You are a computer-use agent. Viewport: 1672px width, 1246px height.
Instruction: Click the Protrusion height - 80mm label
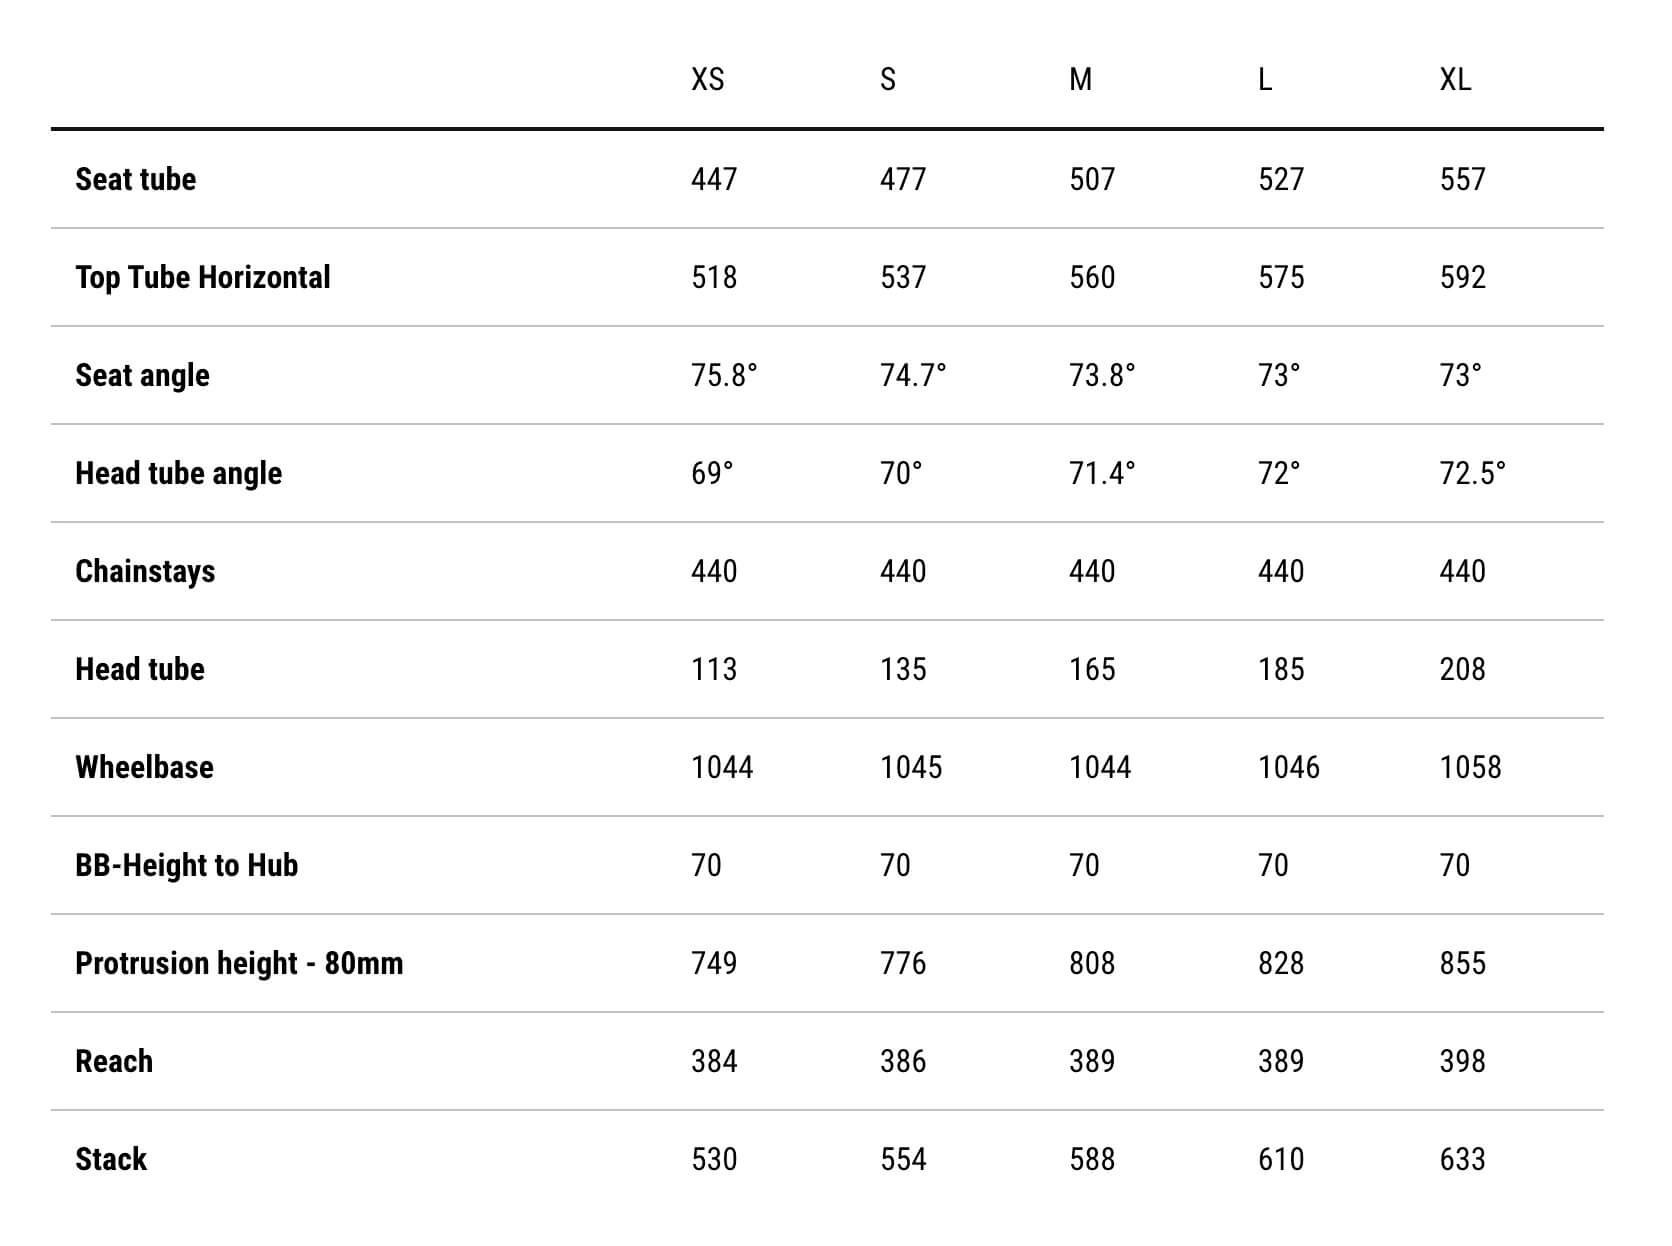[239, 964]
